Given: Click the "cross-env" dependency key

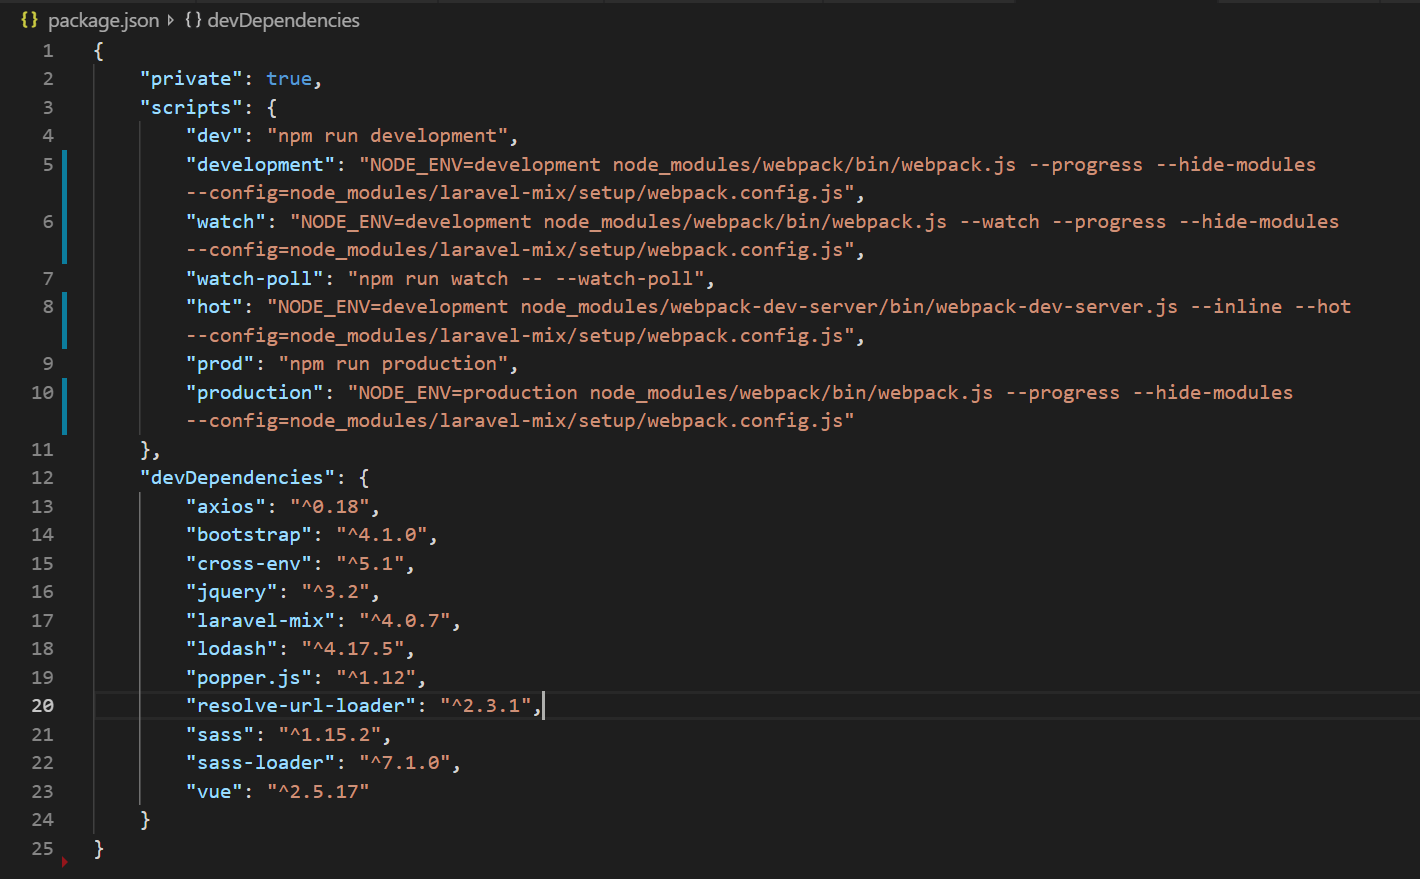Looking at the screenshot, I should tap(249, 563).
